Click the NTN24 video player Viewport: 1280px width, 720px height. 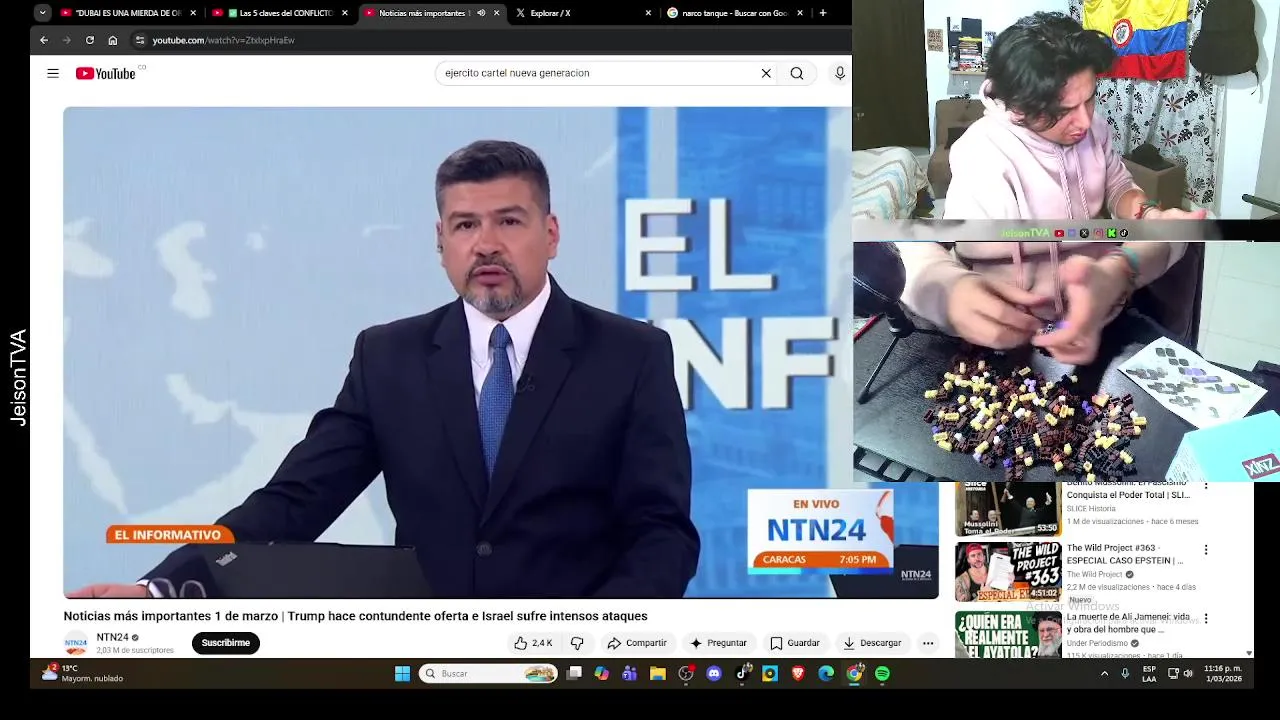501,353
